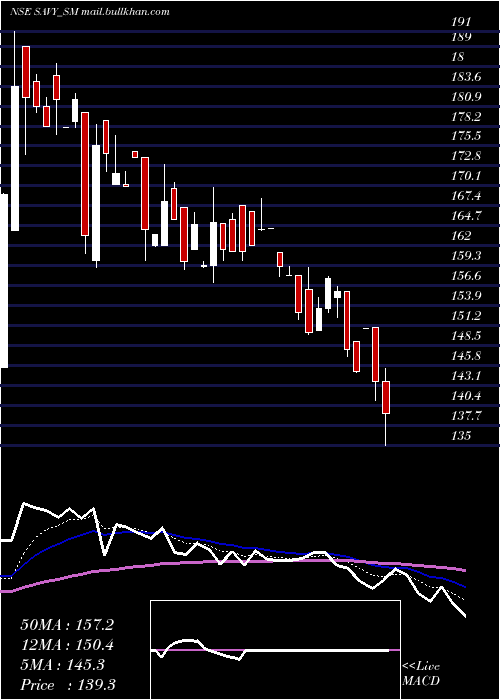This screenshot has width=500, height=700.
Task: Click the 151.2 price axis label
Action: (x=466, y=316)
